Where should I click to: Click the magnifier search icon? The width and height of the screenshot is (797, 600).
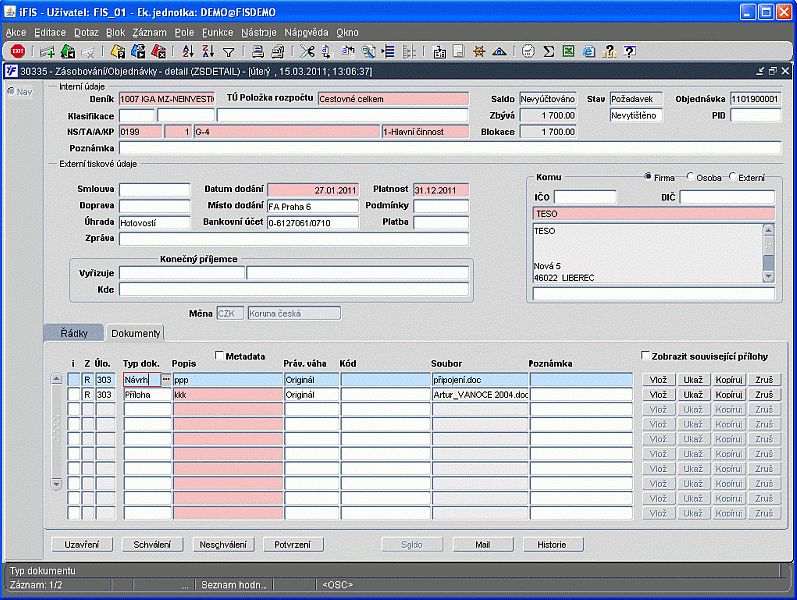click(368, 51)
